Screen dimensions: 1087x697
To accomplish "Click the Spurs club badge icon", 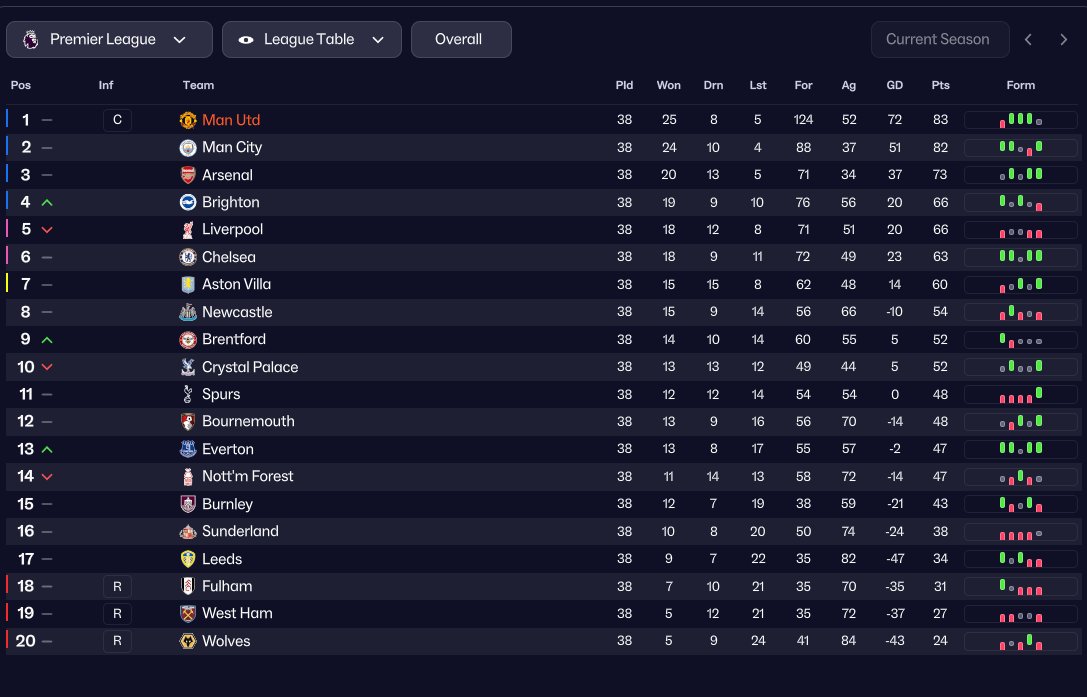I will [x=188, y=394].
